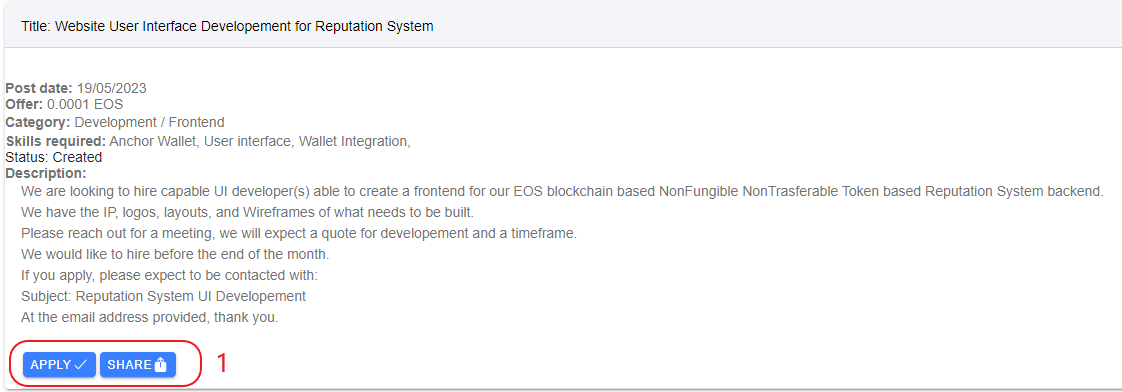Click the Wallet Integration skill text
Screen dimensions: 1122x392
[x=354, y=141]
